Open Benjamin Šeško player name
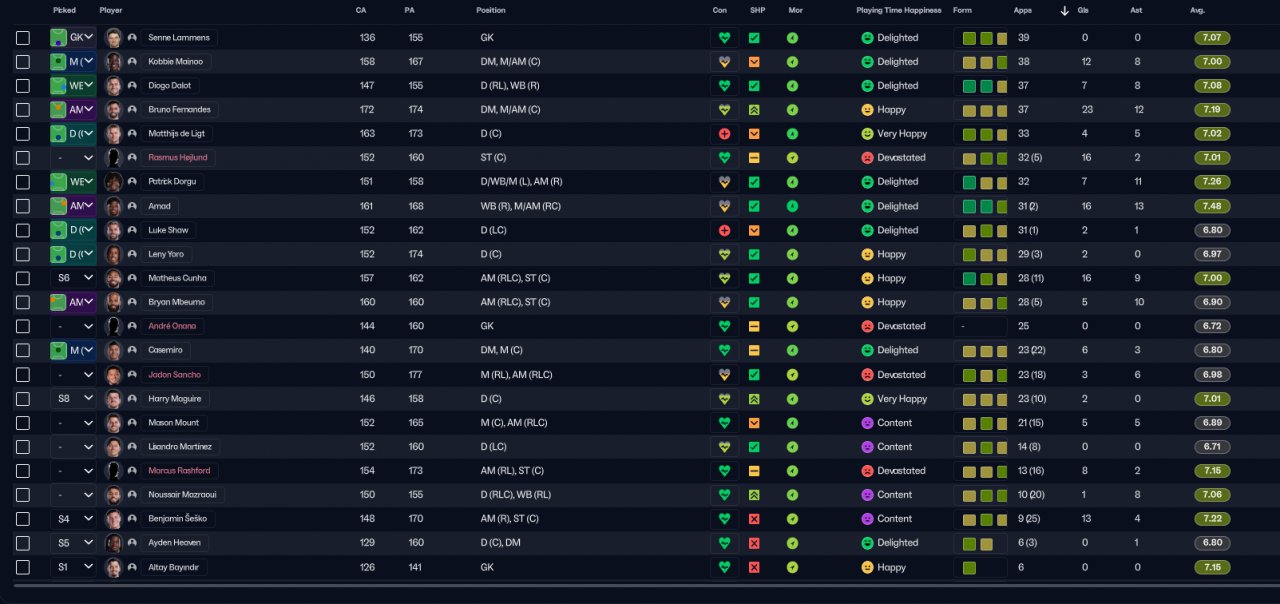Viewport: 1280px width, 604px height. point(177,519)
